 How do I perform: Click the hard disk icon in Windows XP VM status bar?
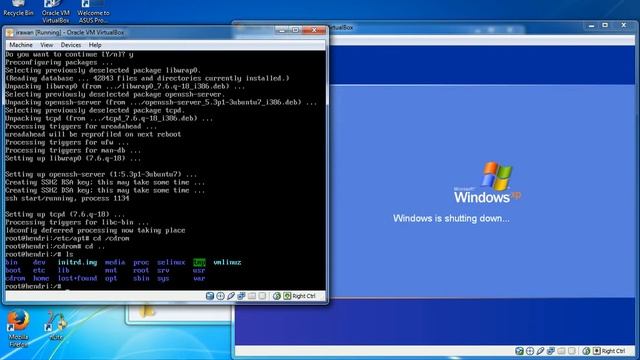click(519, 351)
